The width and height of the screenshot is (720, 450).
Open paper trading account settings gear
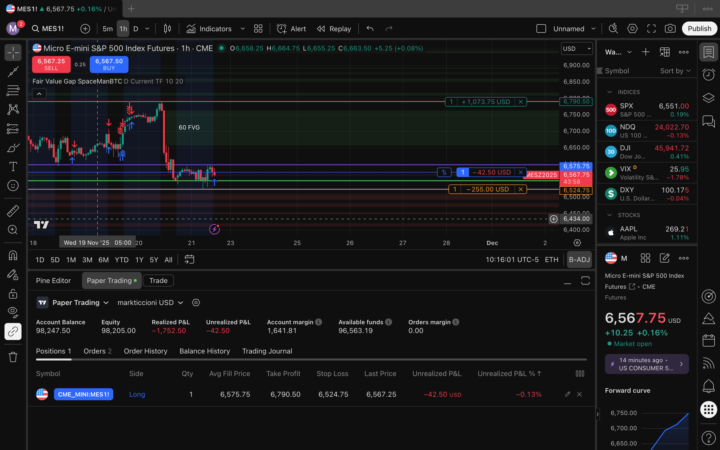195,302
